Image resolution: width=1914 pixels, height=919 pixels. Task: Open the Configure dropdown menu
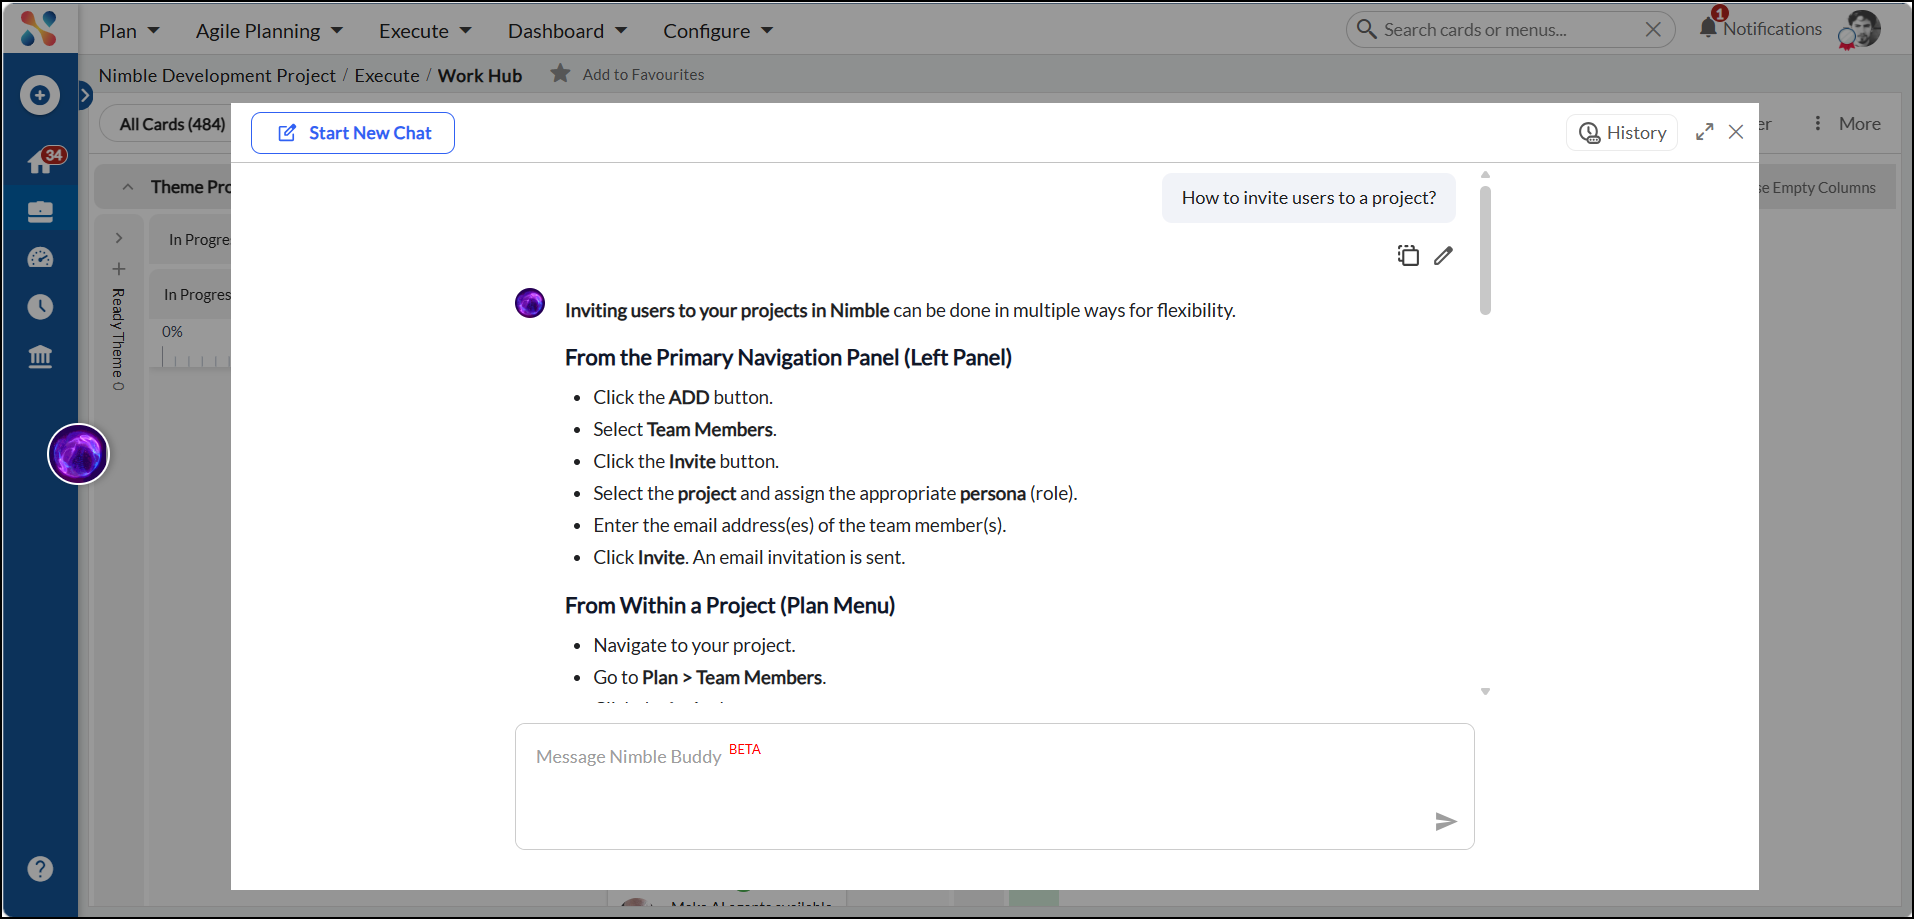coord(718,31)
